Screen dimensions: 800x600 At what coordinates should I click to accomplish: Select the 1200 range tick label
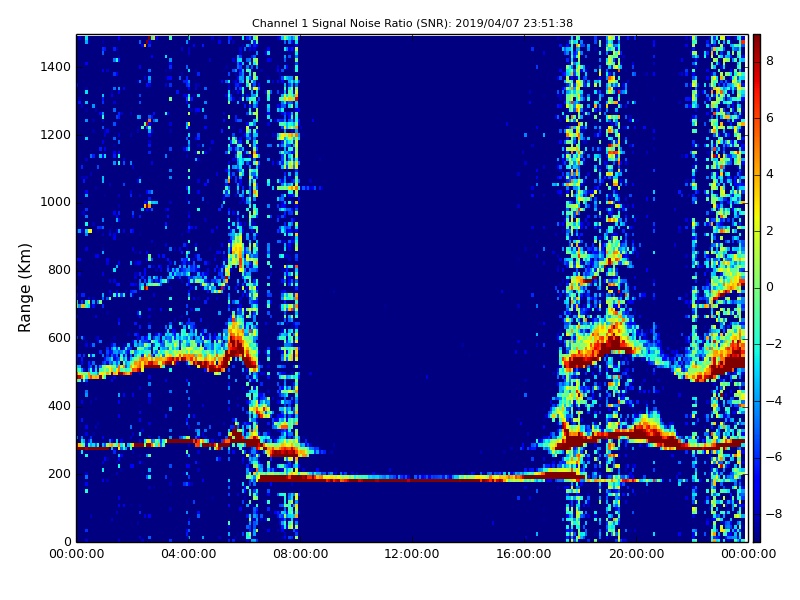point(56,135)
